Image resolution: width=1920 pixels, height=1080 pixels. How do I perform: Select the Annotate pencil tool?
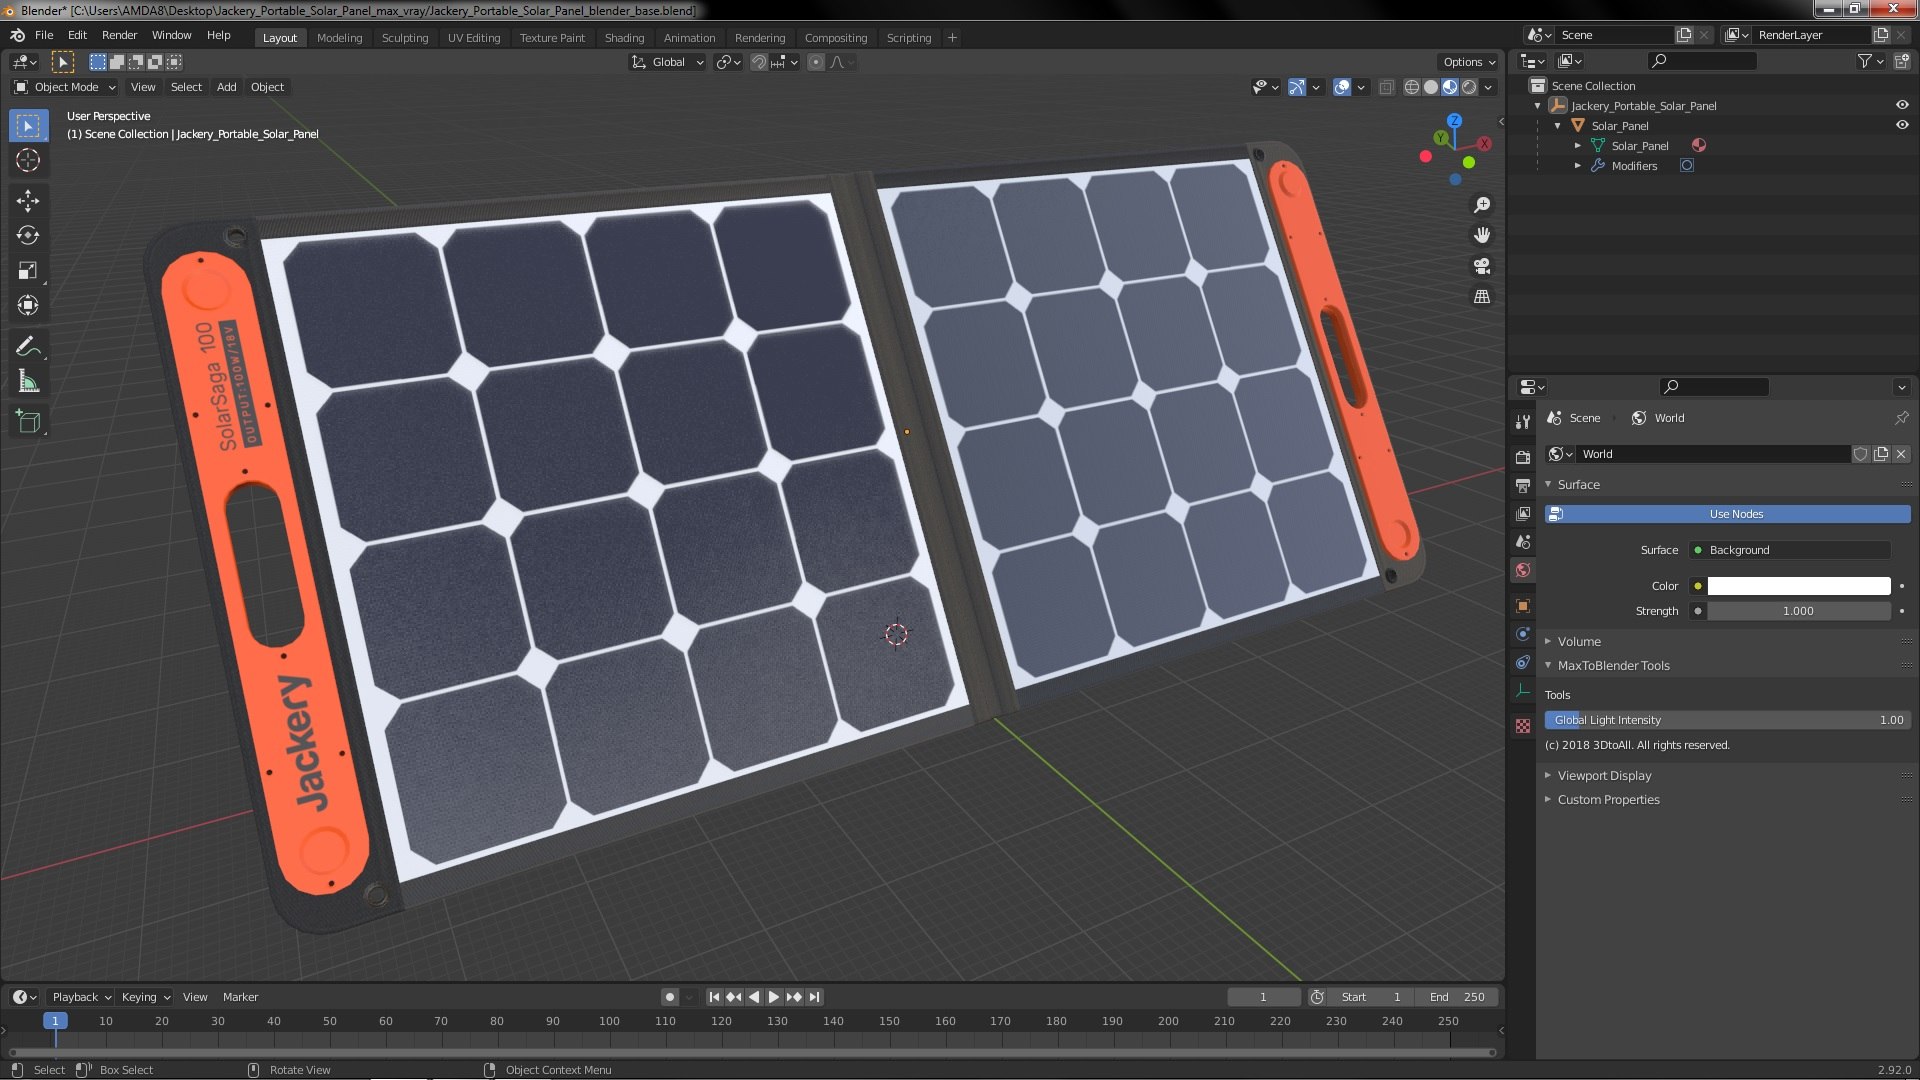pyautogui.click(x=28, y=347)
